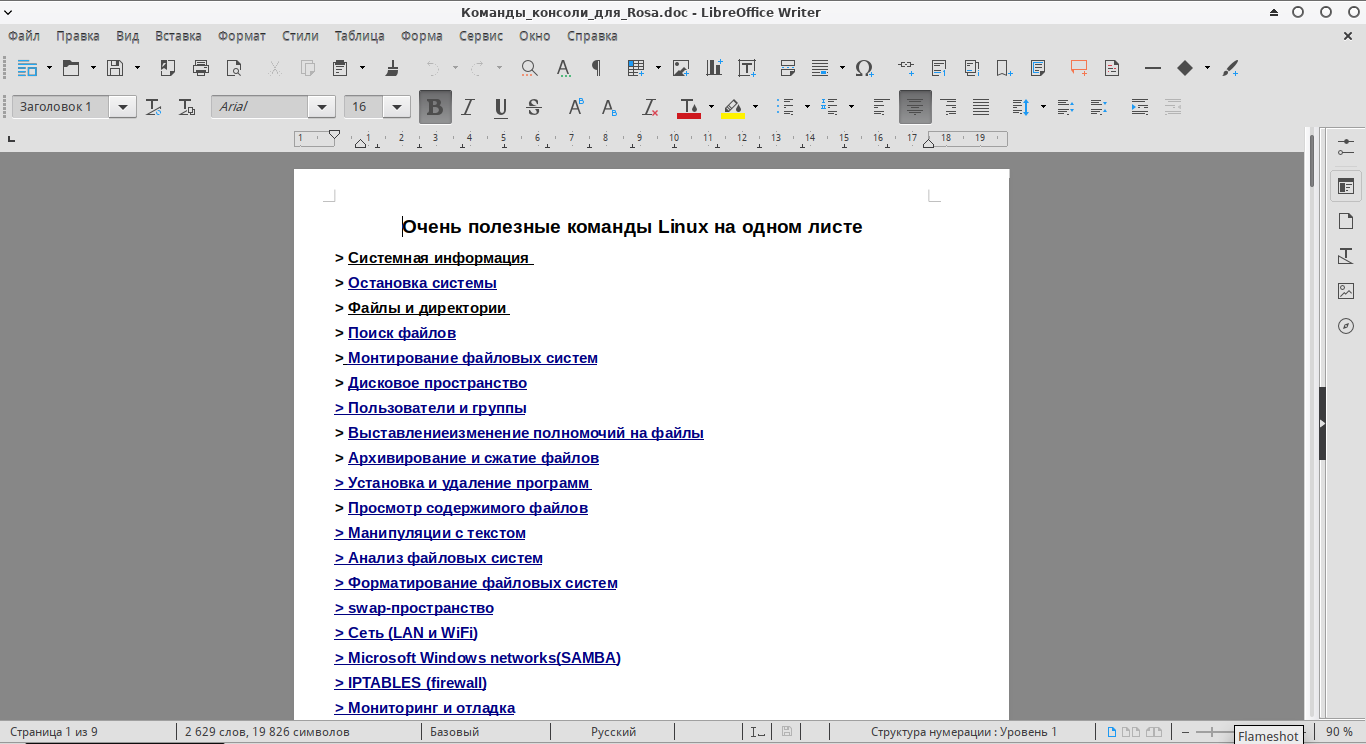The height and width of the screenshot is (744, 1366).
Task: Click the Insert Comment icon
Action: (1079, 68)
